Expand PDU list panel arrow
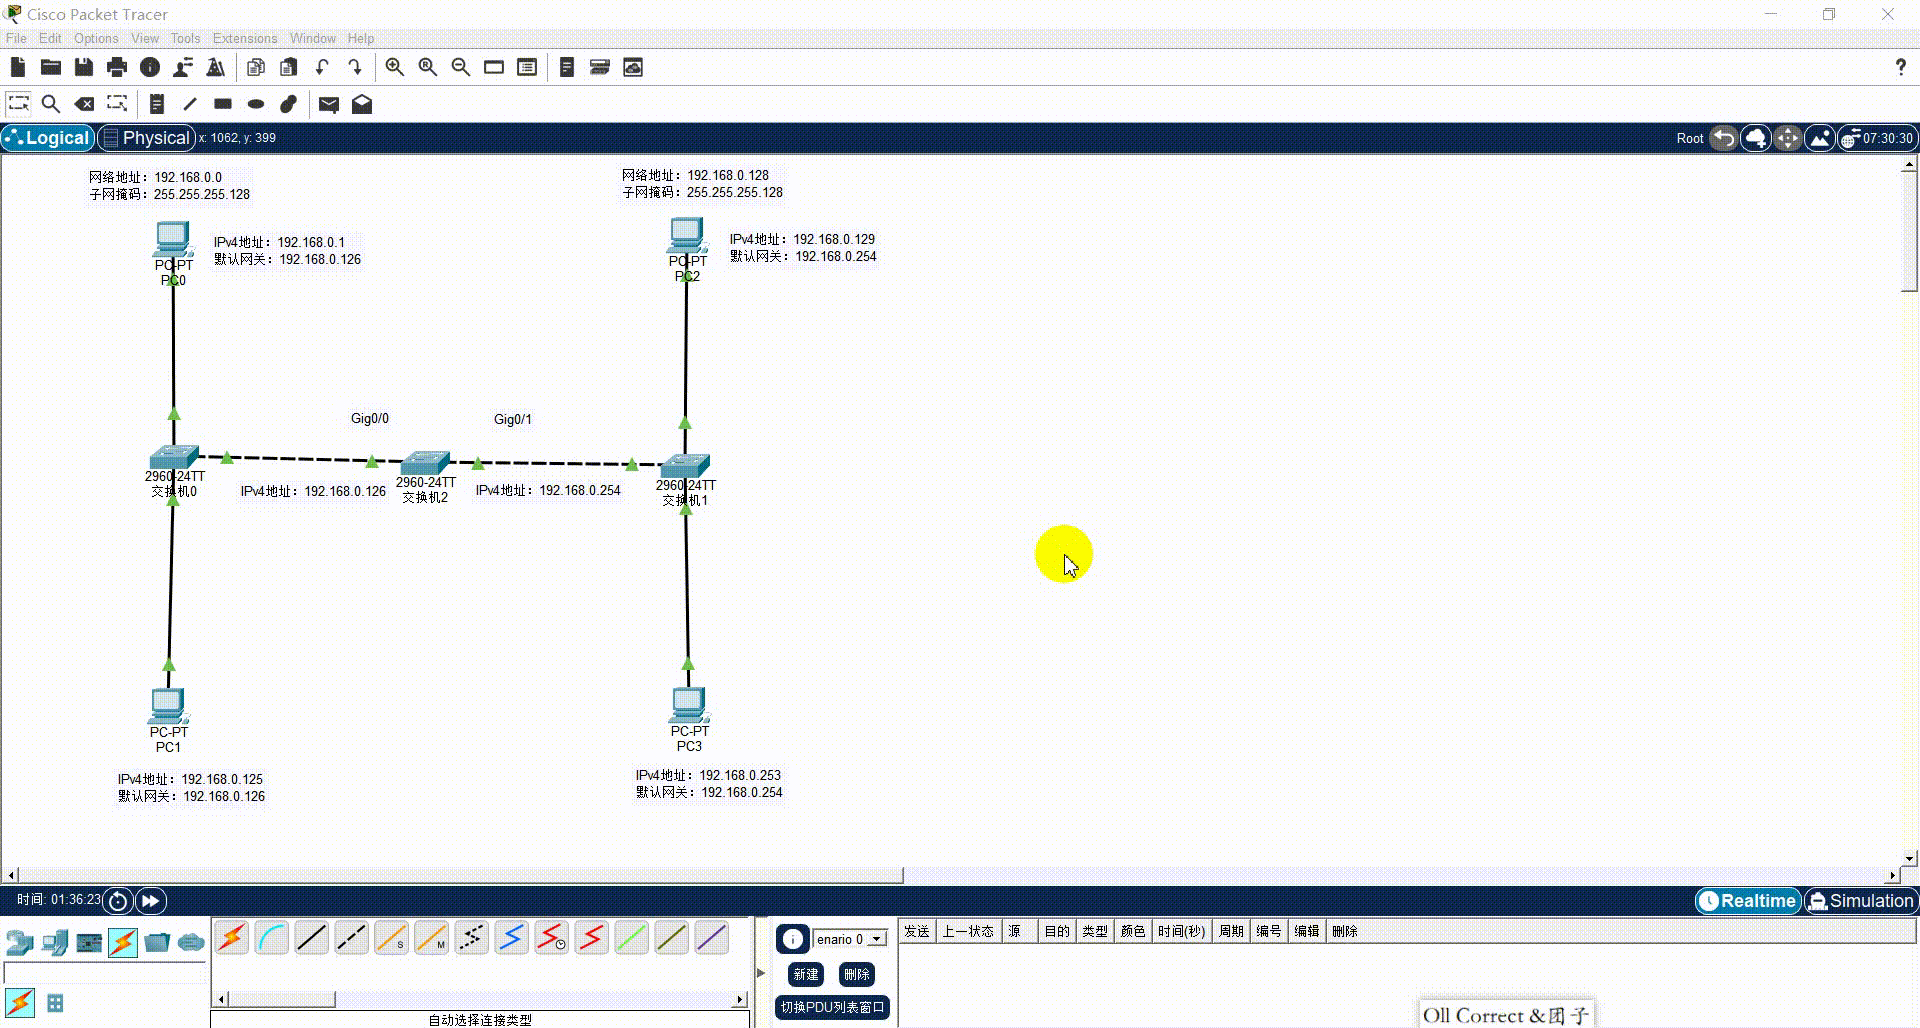Viewport: 1920px width, 1028px height. pos(761,972)
